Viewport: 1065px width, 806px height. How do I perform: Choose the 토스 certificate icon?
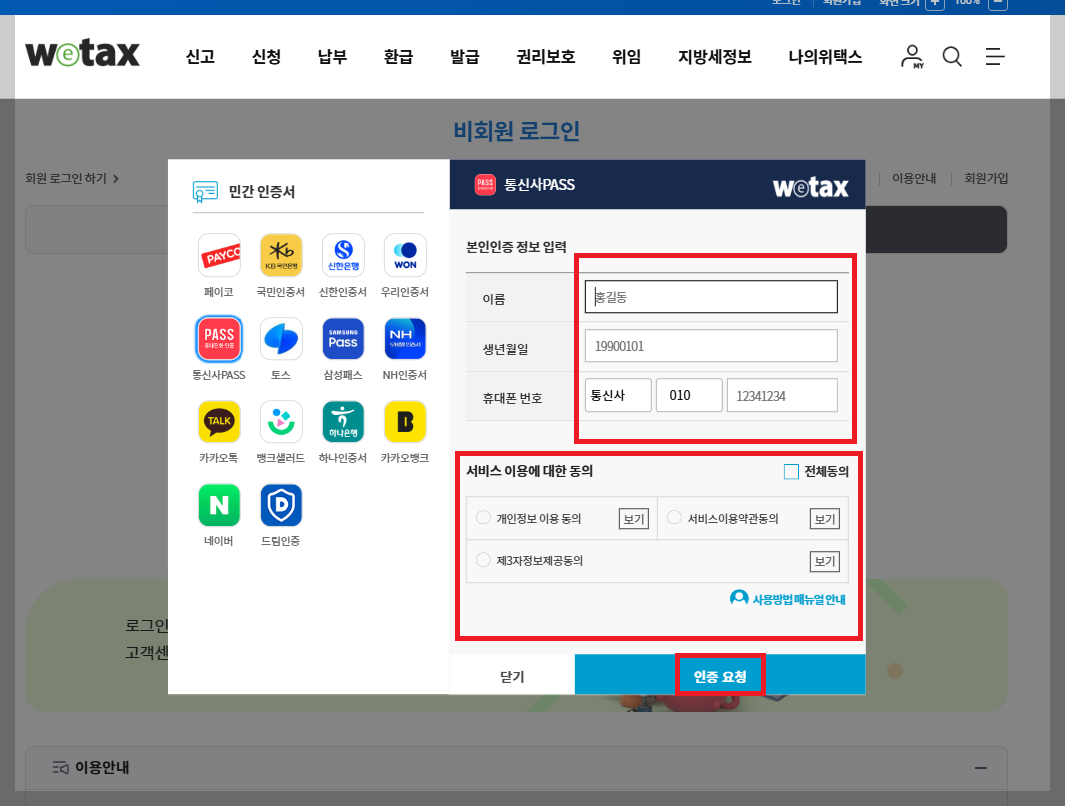[281, 338]
